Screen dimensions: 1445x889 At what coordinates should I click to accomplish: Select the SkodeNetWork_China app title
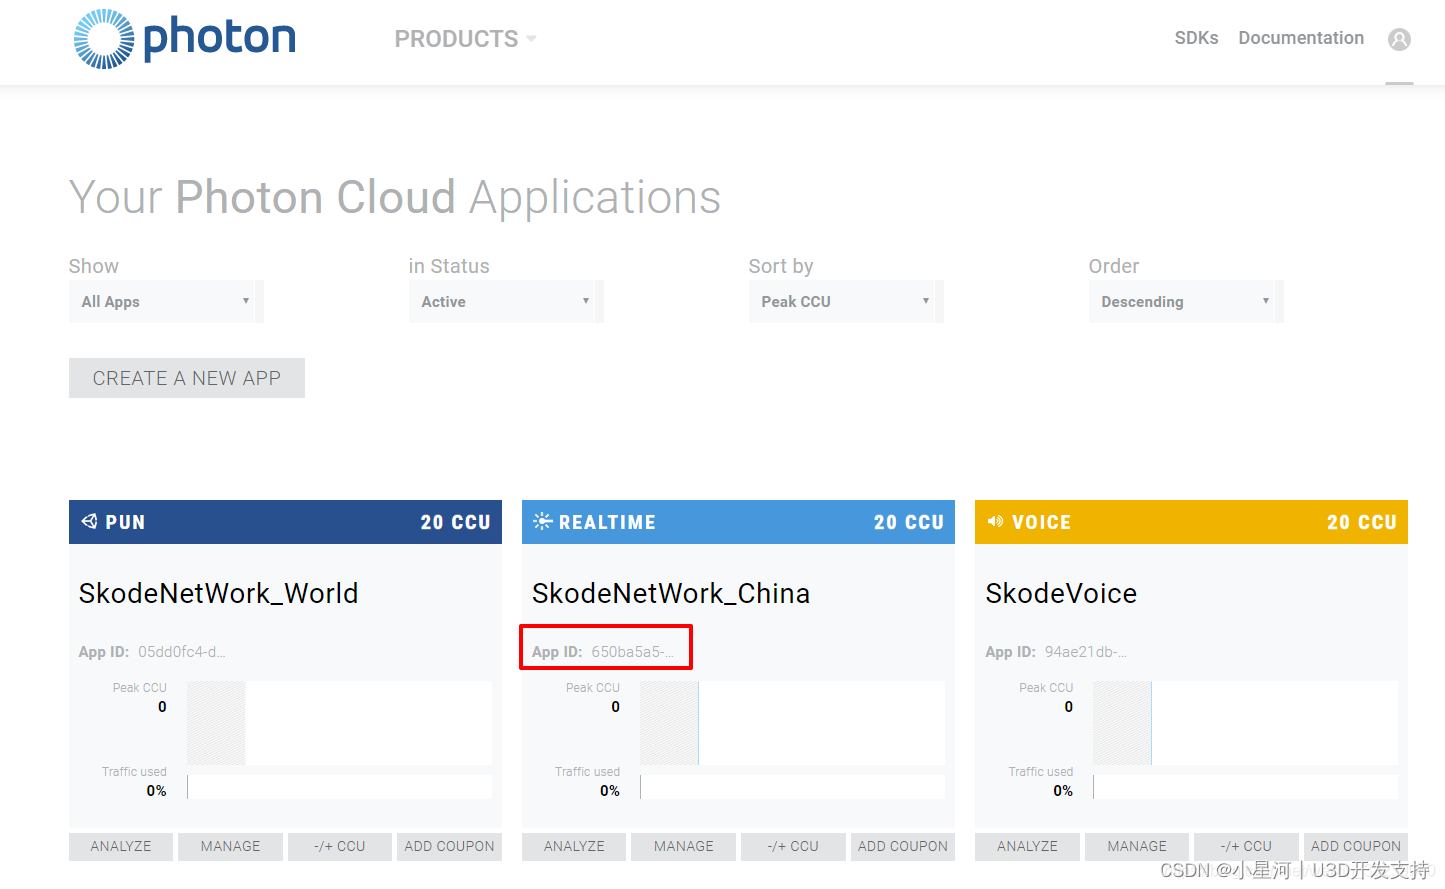point(671,593)
